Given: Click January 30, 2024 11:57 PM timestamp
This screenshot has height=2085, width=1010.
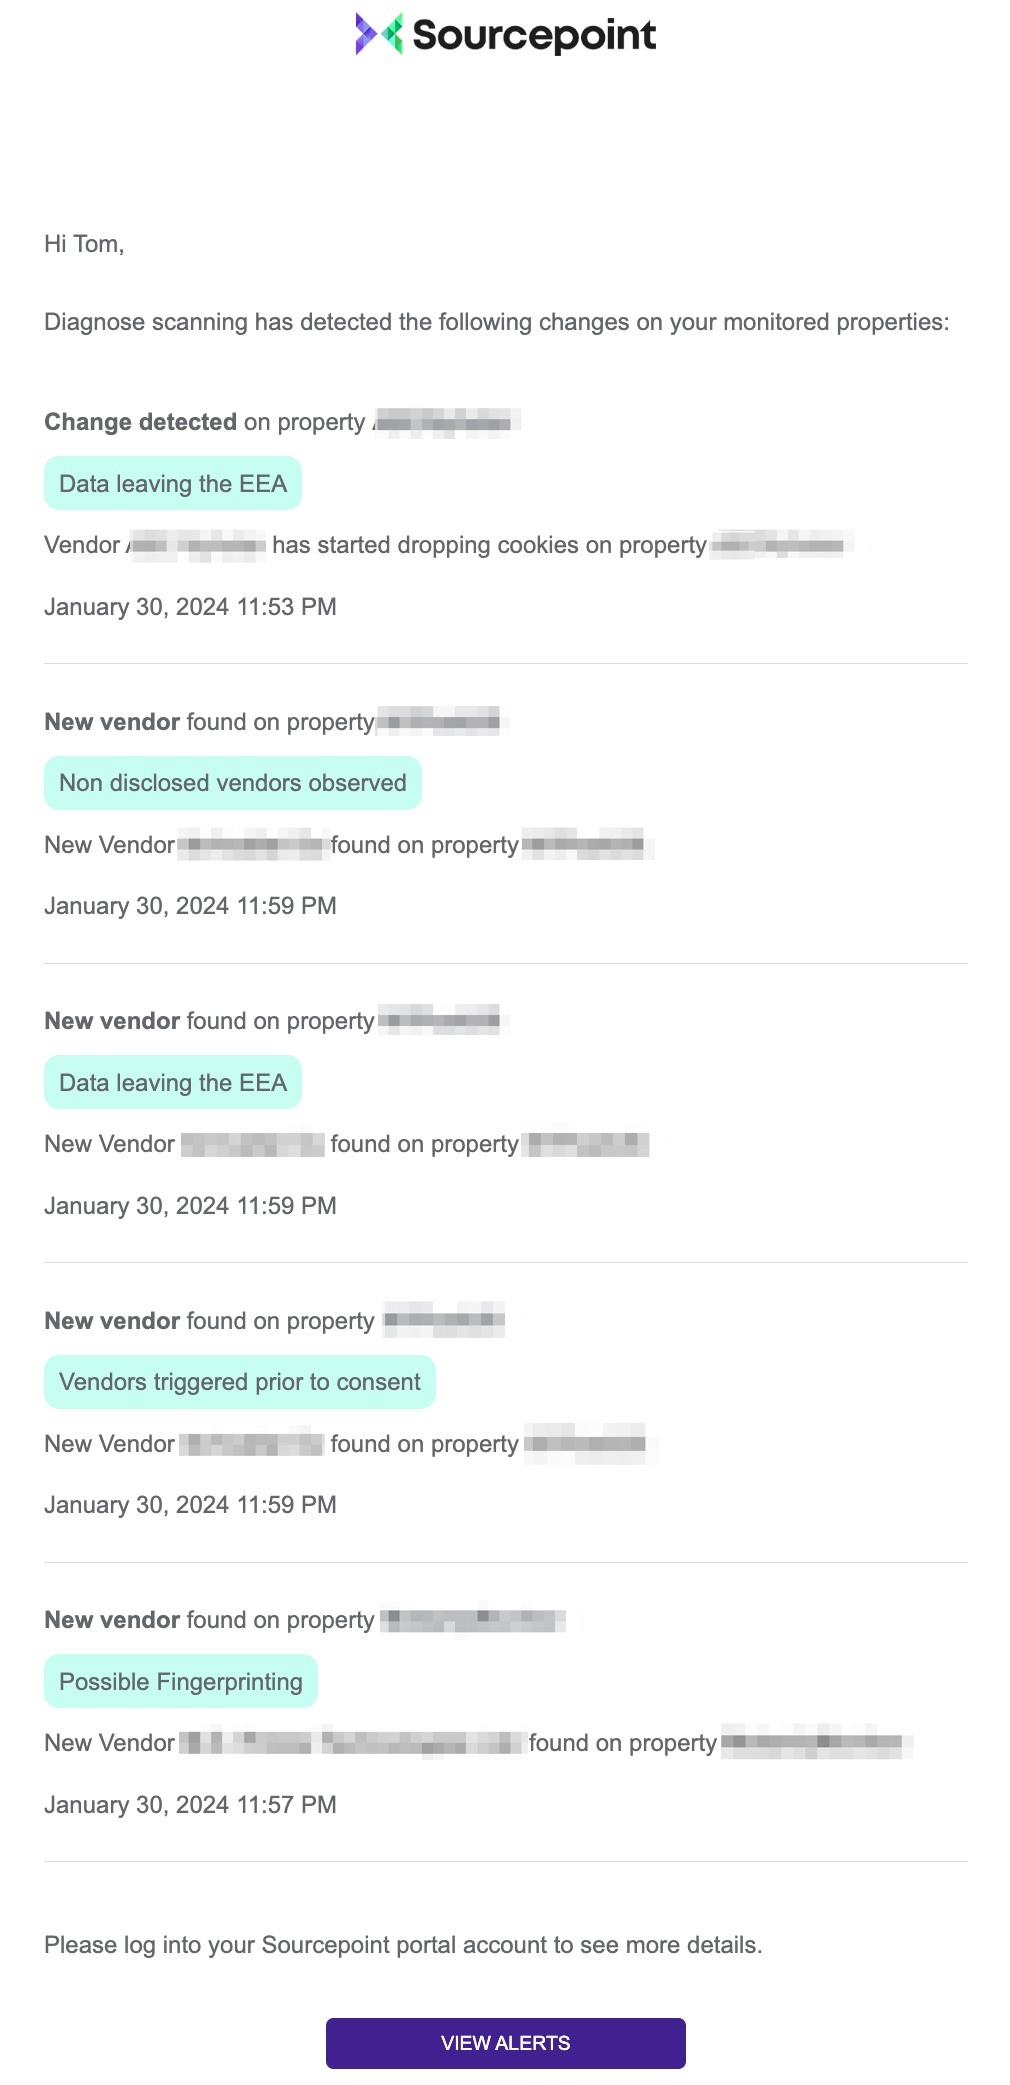Looking at the screenshot, I should pos(190,1805).
